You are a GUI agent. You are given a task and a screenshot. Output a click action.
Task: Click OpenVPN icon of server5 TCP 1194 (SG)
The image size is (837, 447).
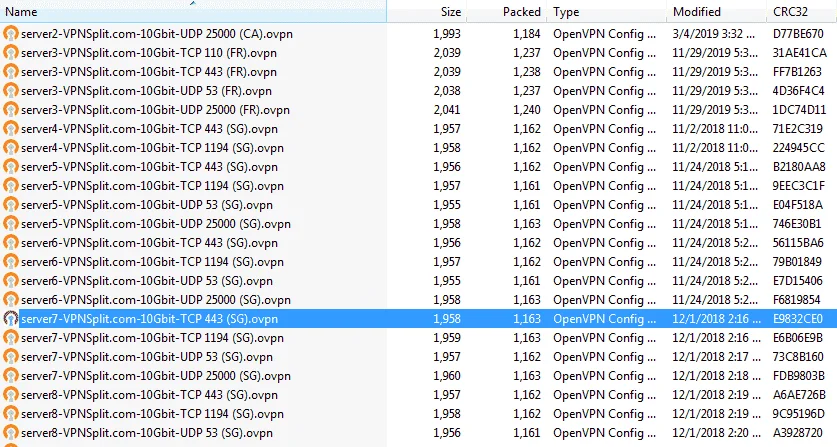[x=11, y=186]
